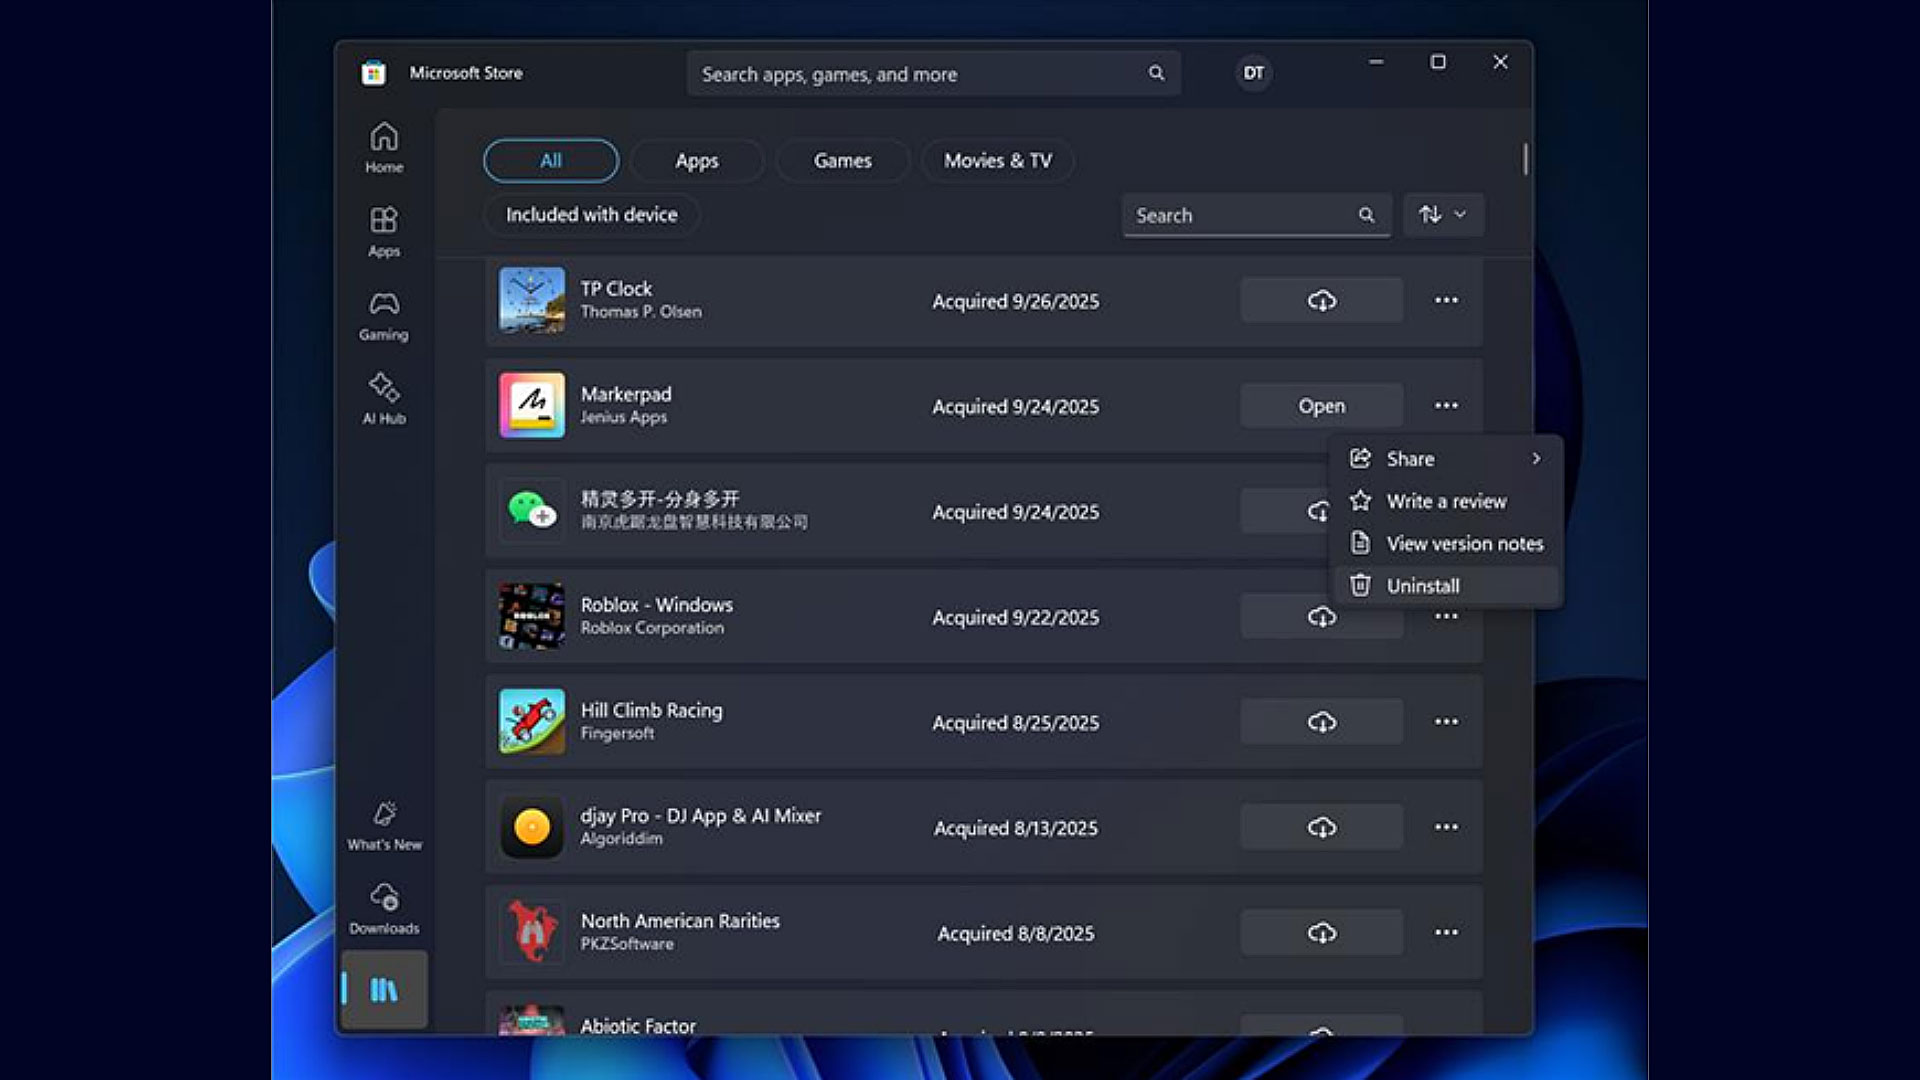Expand the Share submenu arrow

coord(1536,459)
